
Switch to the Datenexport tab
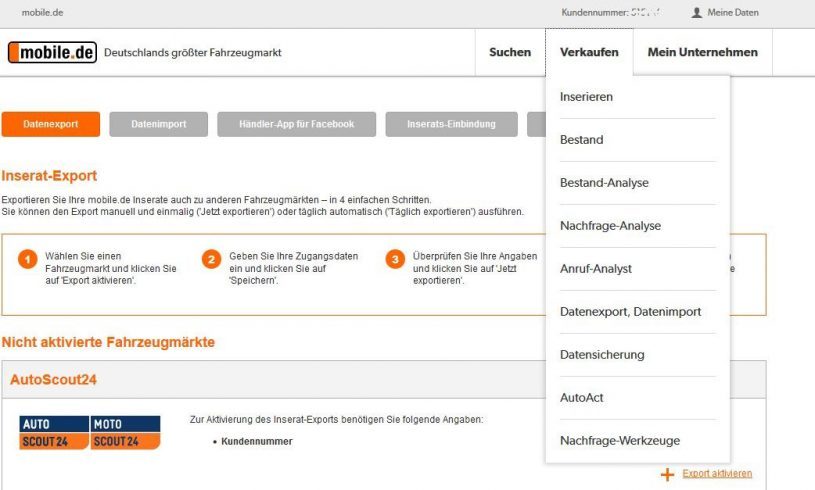click(x=50, y=124)
